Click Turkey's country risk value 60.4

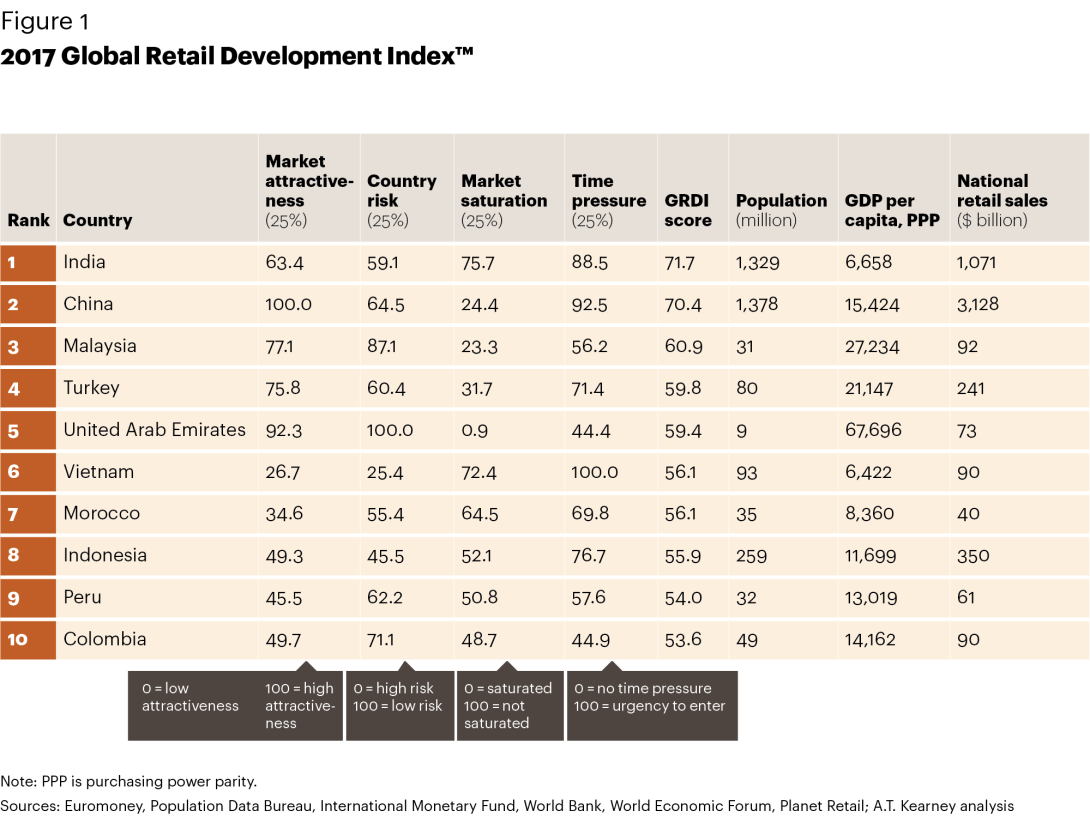pos(386,388)
